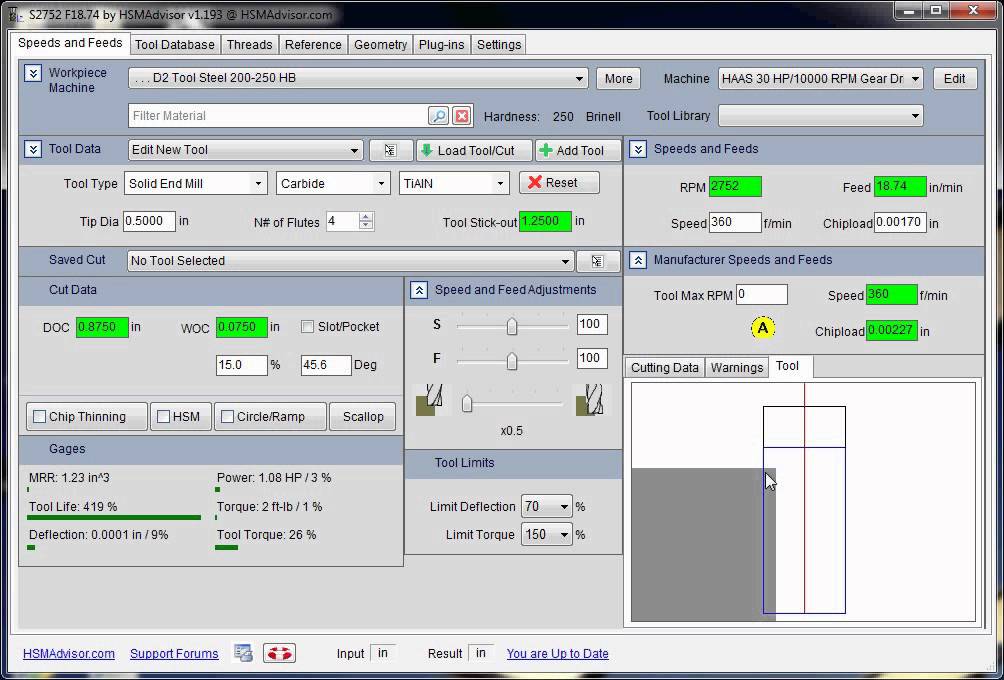Click the WOC percent 15.0 field

click(241, 365)
